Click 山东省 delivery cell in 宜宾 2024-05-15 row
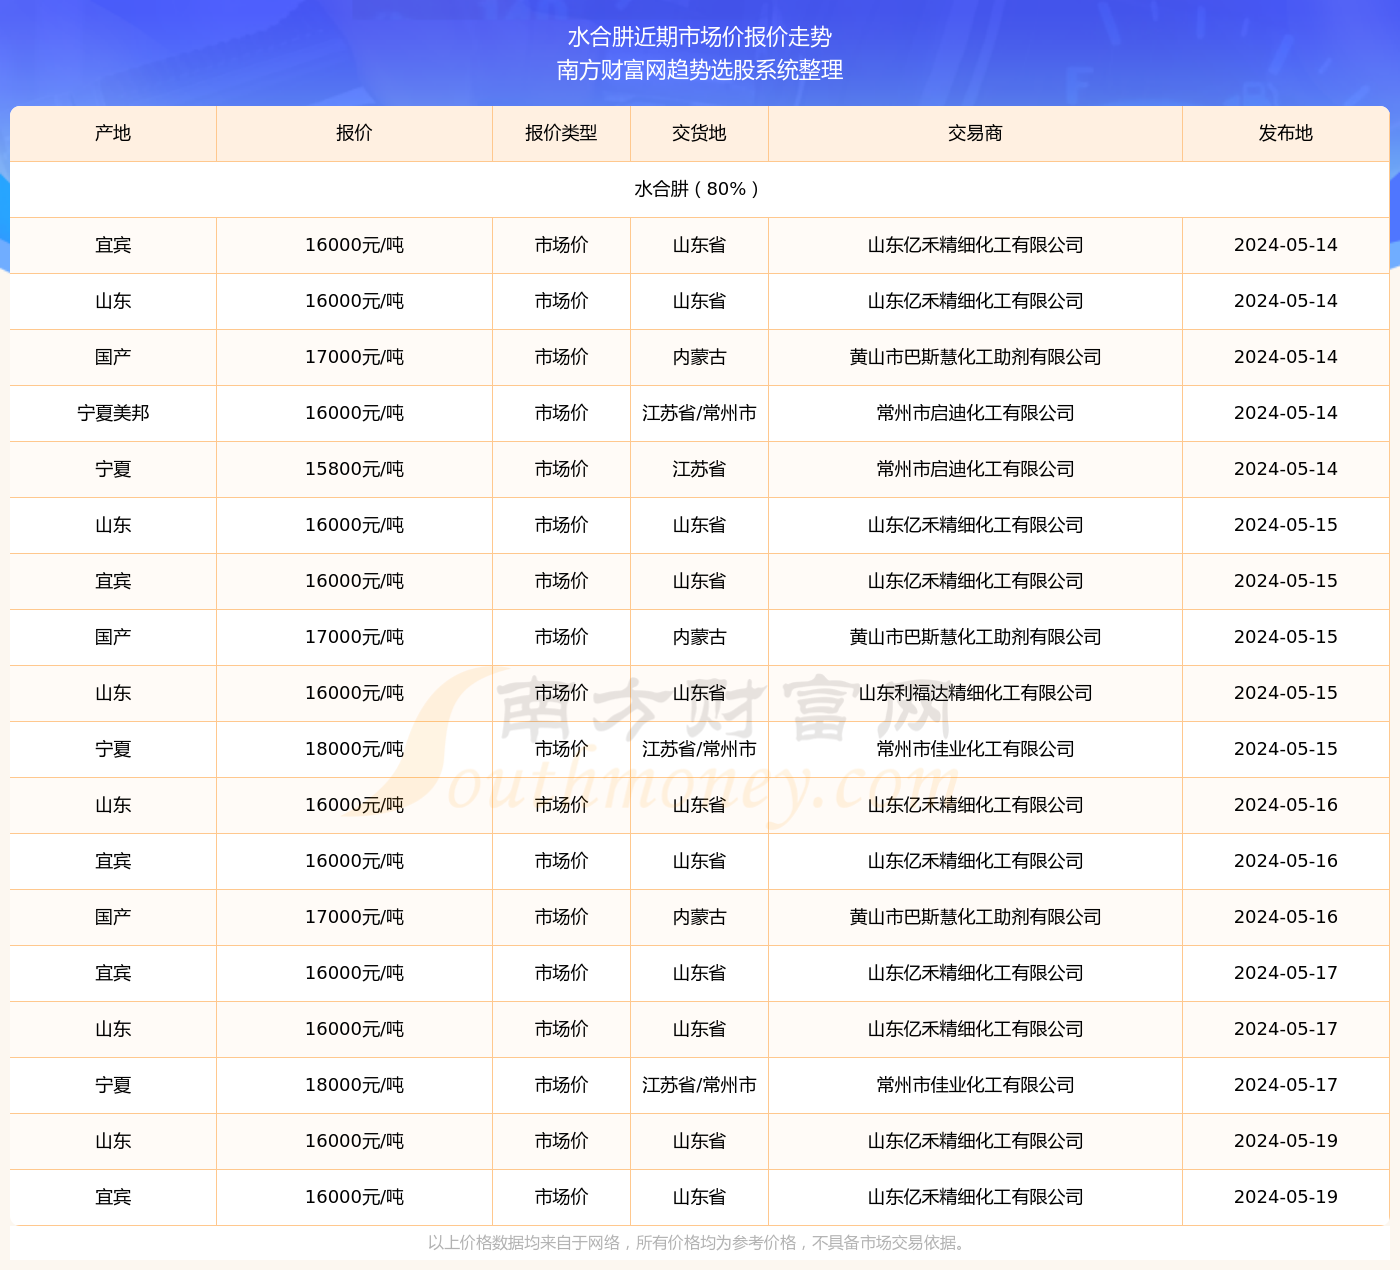1400x1270 pixels. click(699, 581)
